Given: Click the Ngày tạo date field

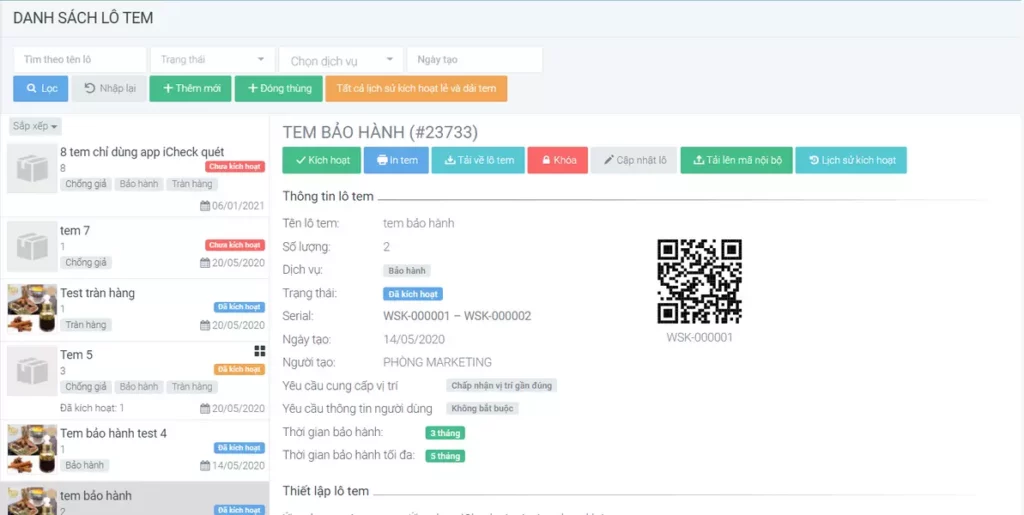Looking at the screenshot, I should coord(475,60).
